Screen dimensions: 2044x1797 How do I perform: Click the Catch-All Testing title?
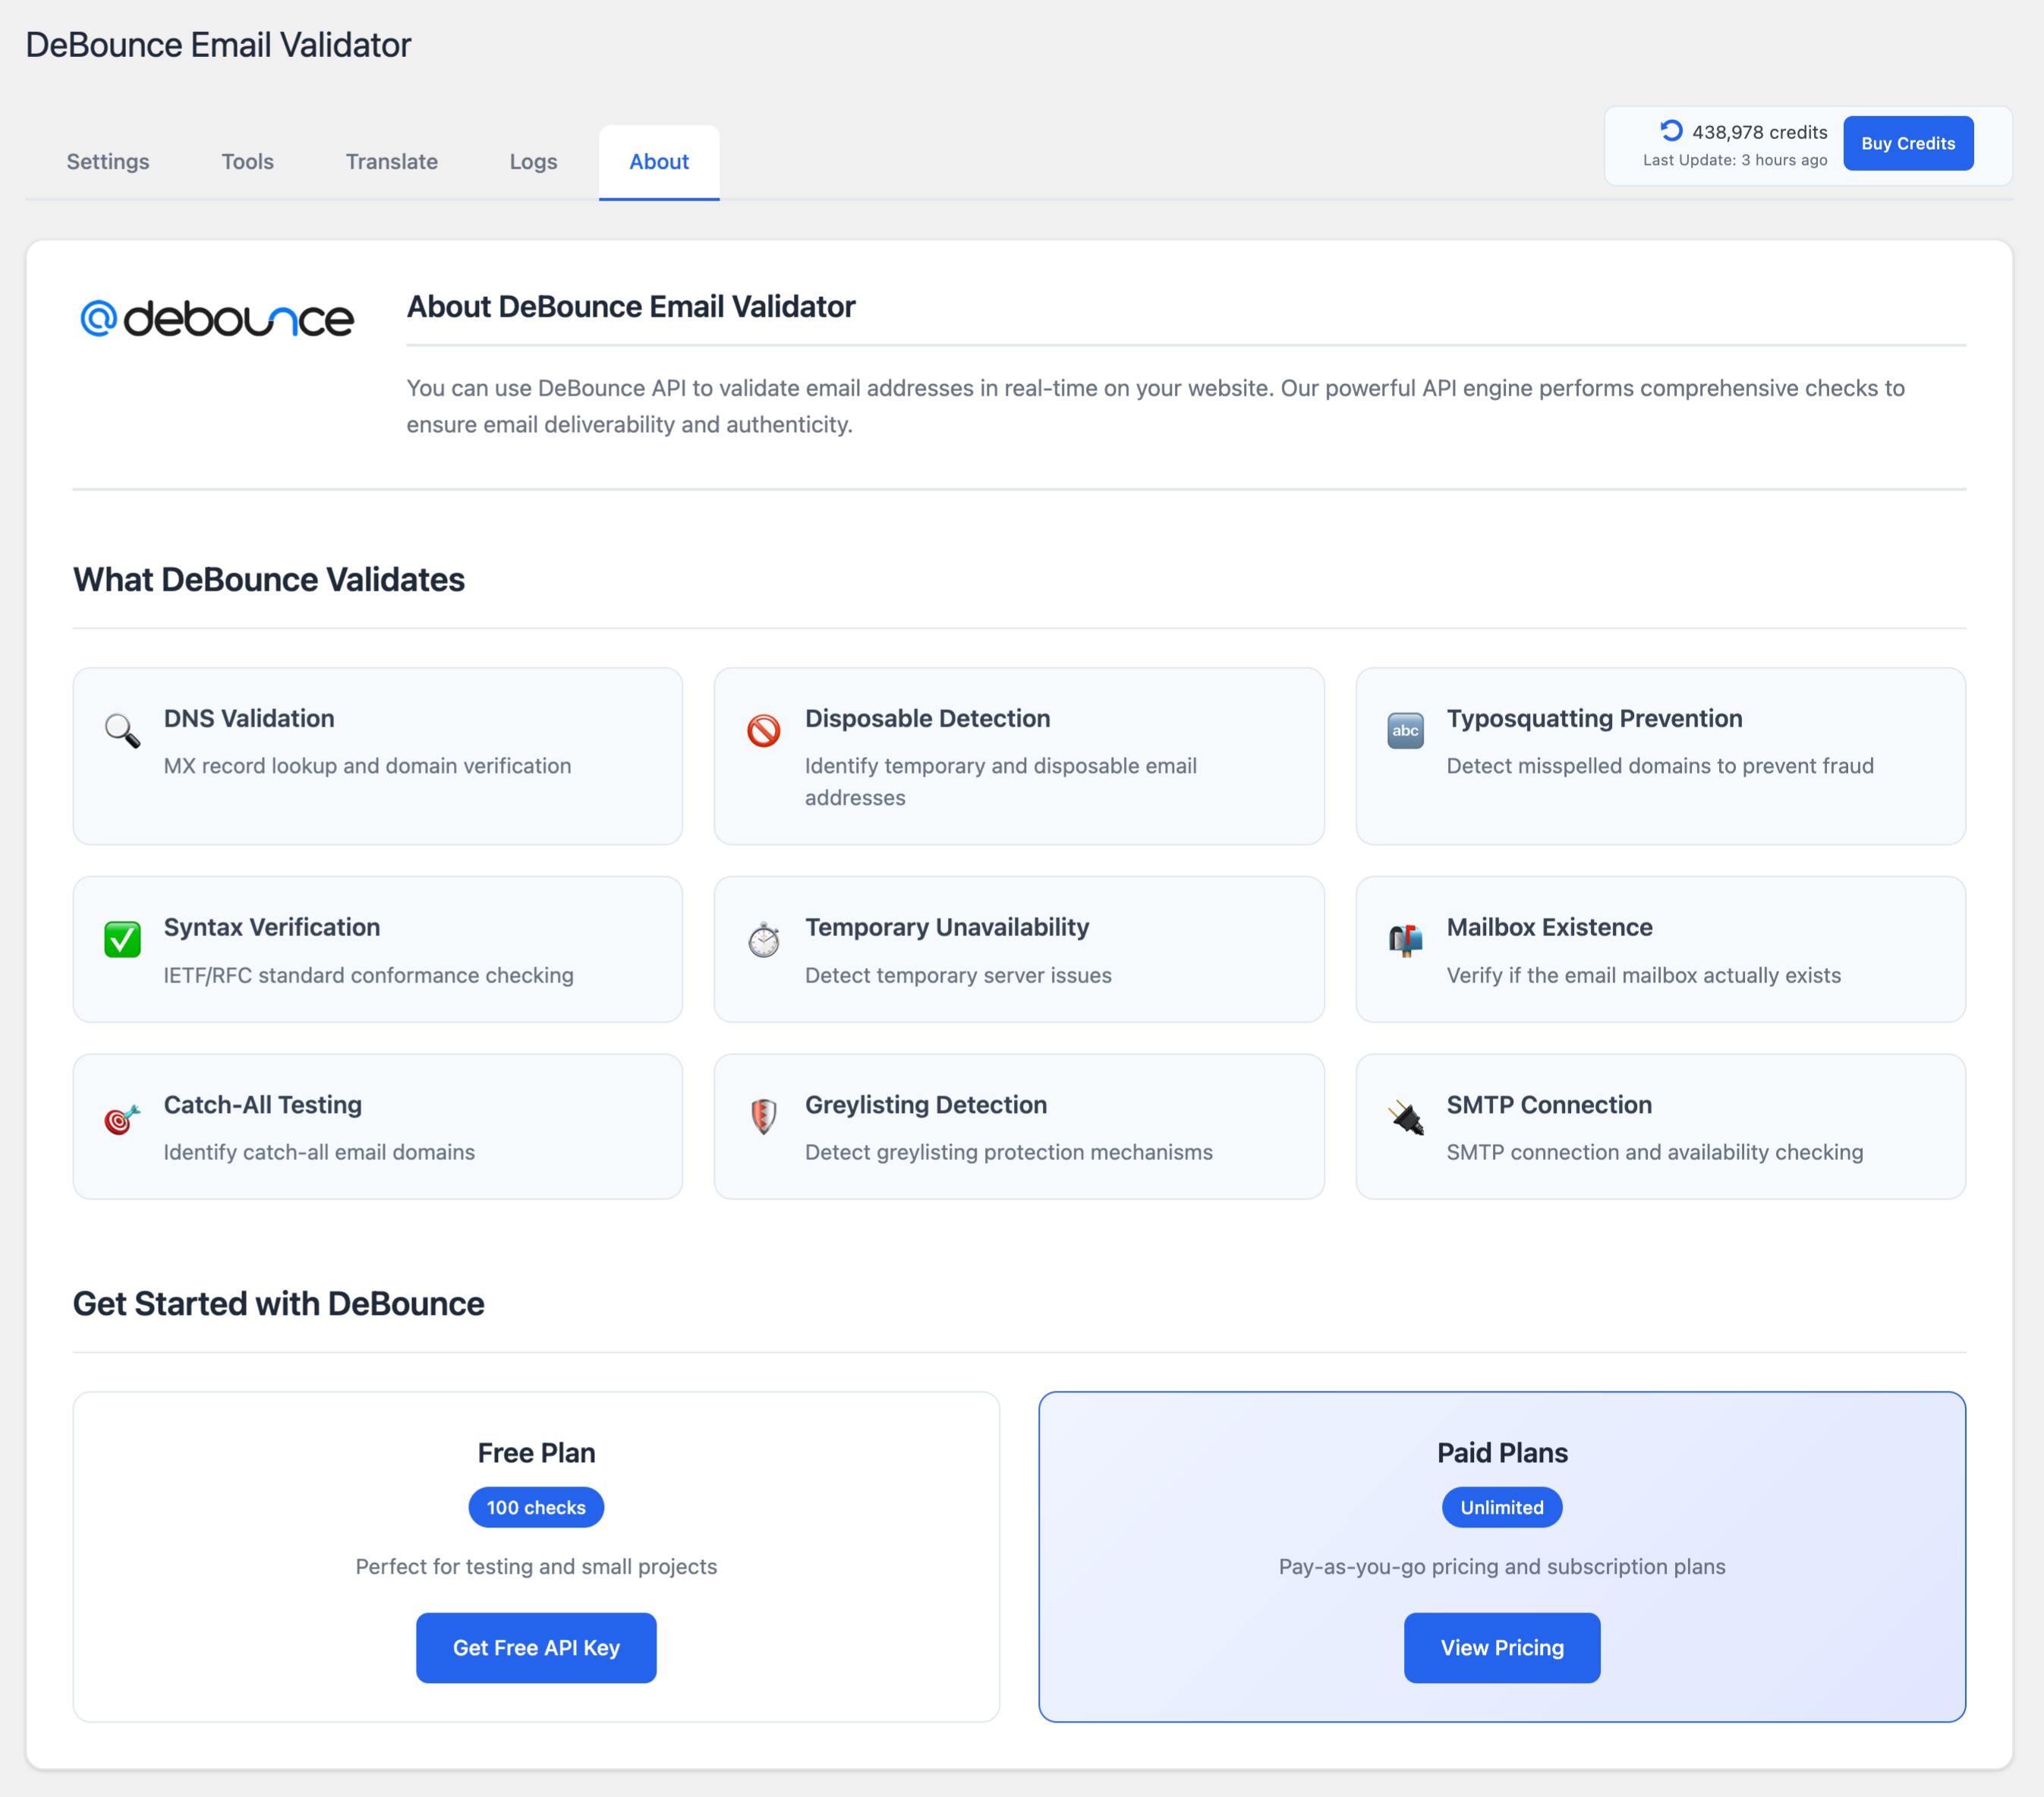click(x=262, y=1104)
